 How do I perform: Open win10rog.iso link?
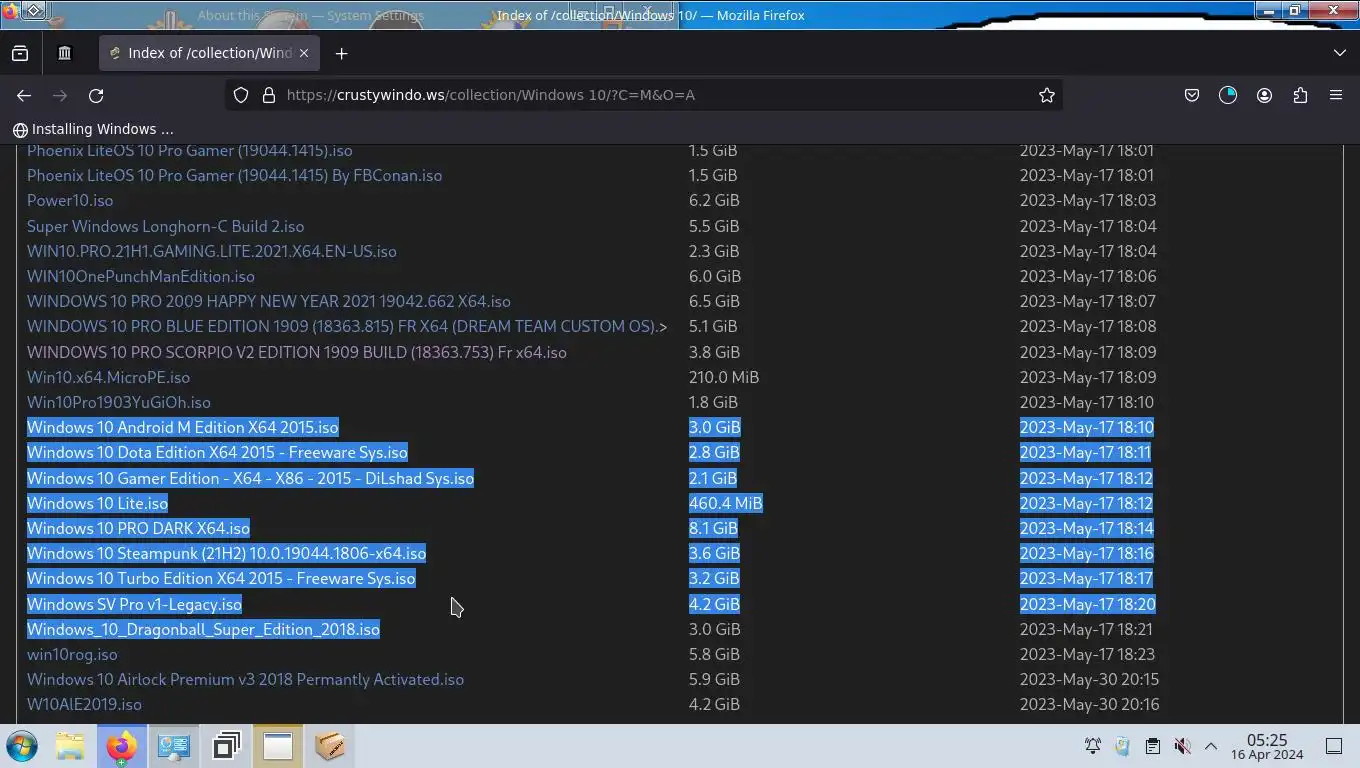(72, 654)
